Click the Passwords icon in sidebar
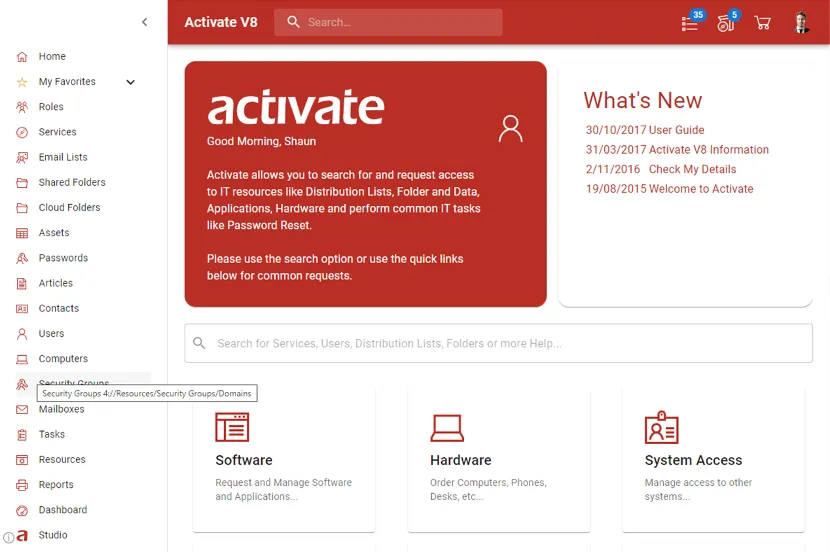 (x=22, y=258)
